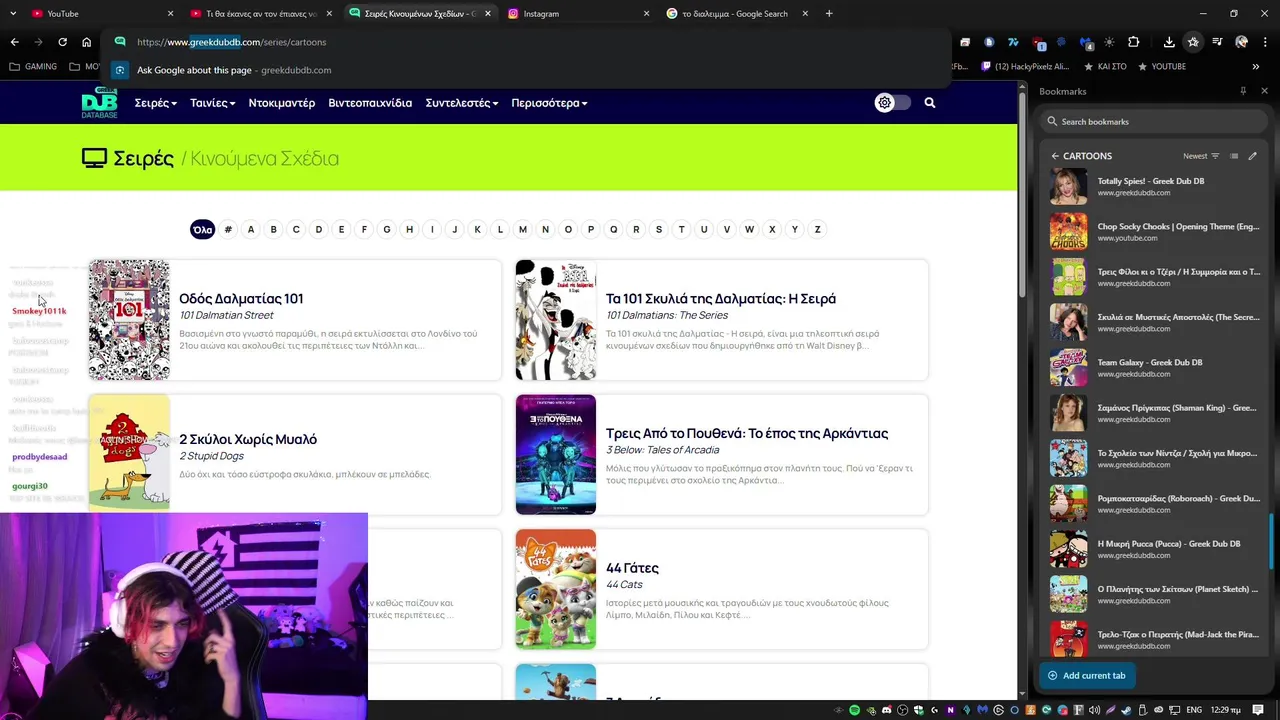Viewport: 1280px width, 720px height.
Task: Open the 44 Γάτες series title
Action: (632, 568)
